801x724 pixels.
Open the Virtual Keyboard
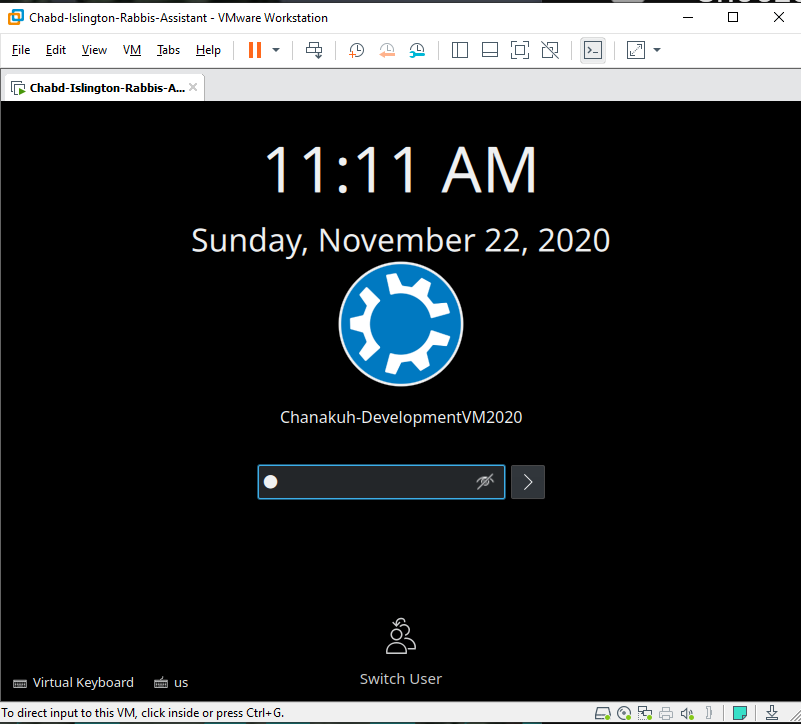click(x=74, y=683)
